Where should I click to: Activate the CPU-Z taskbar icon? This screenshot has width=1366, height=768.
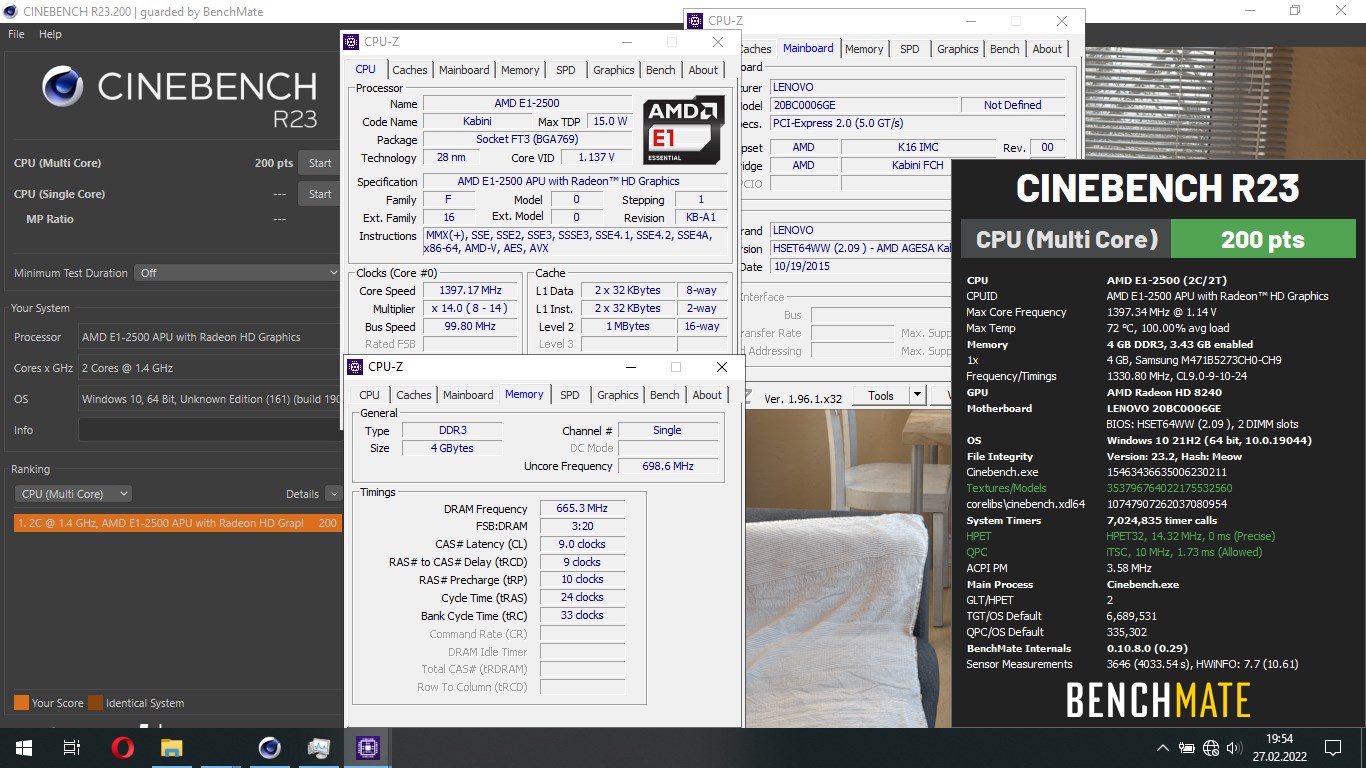pos(367,747)
